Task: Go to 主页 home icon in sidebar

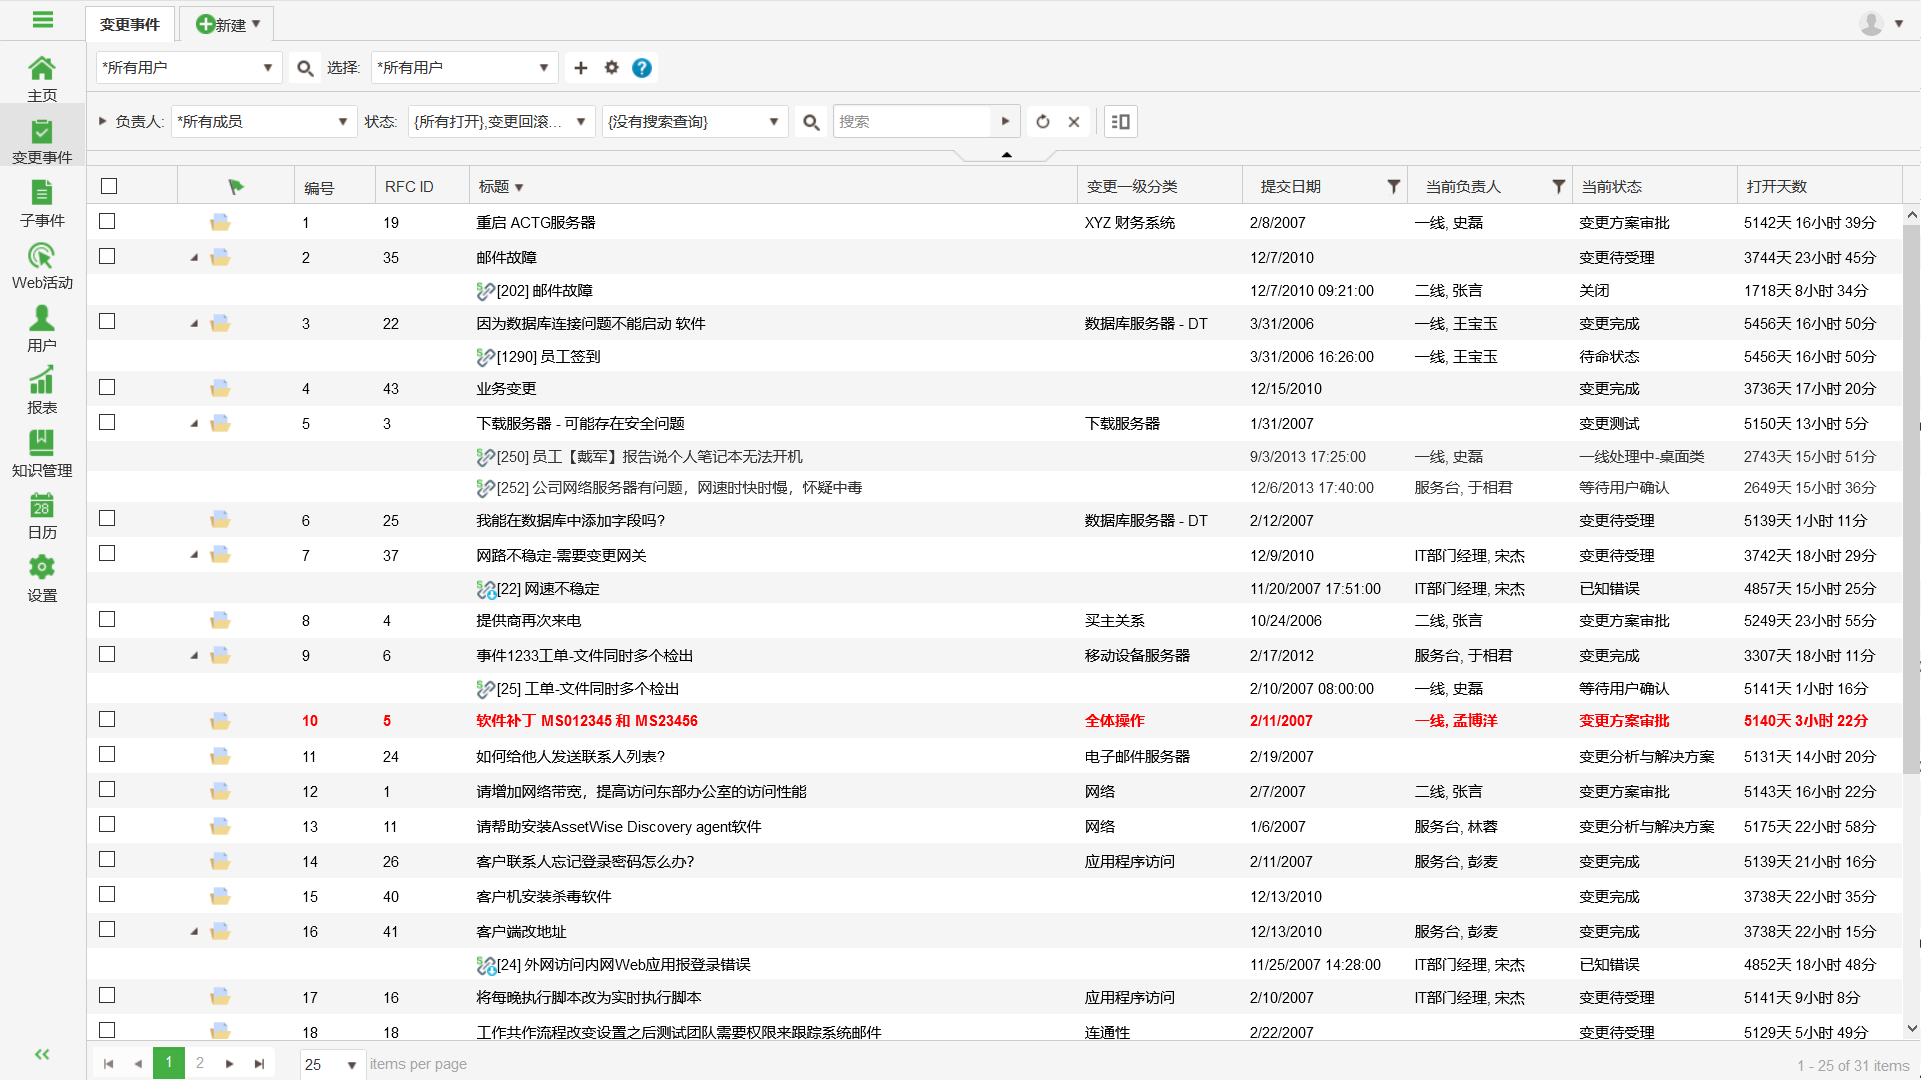Action: [x=42, y=78]
